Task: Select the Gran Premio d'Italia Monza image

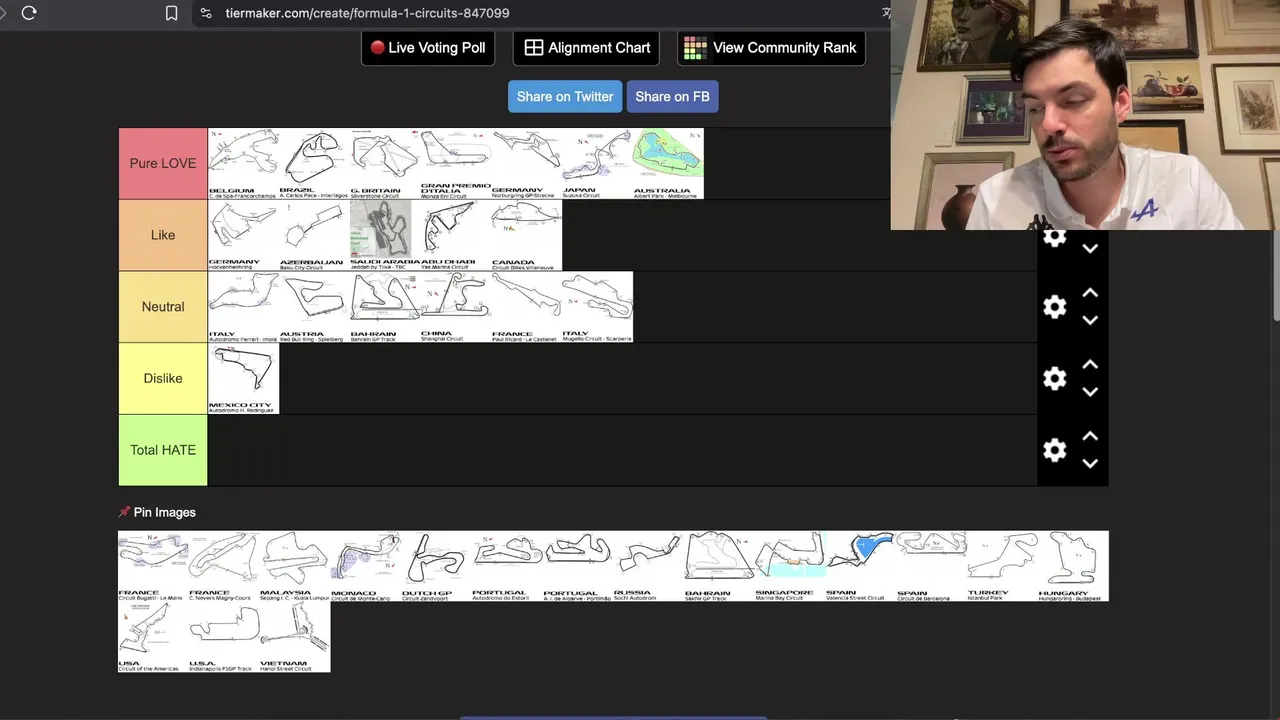Action: 456,163
